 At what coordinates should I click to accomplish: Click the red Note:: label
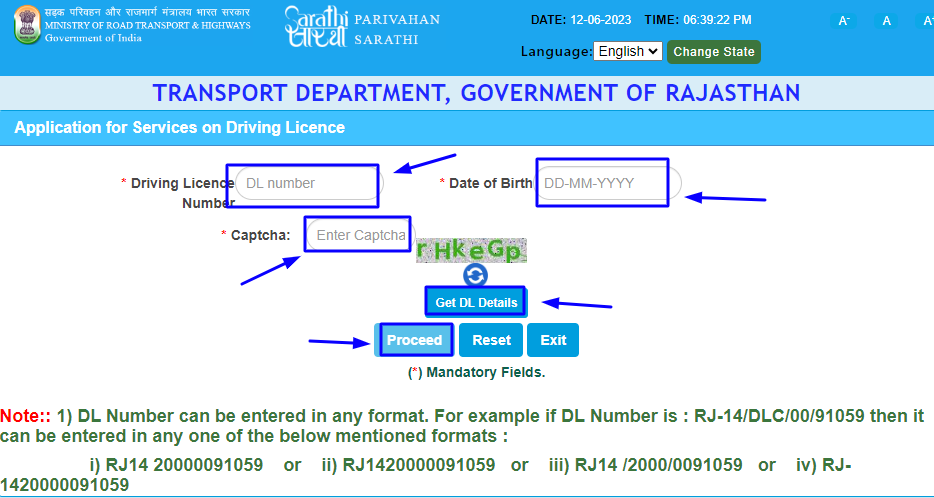coord(26,415)
